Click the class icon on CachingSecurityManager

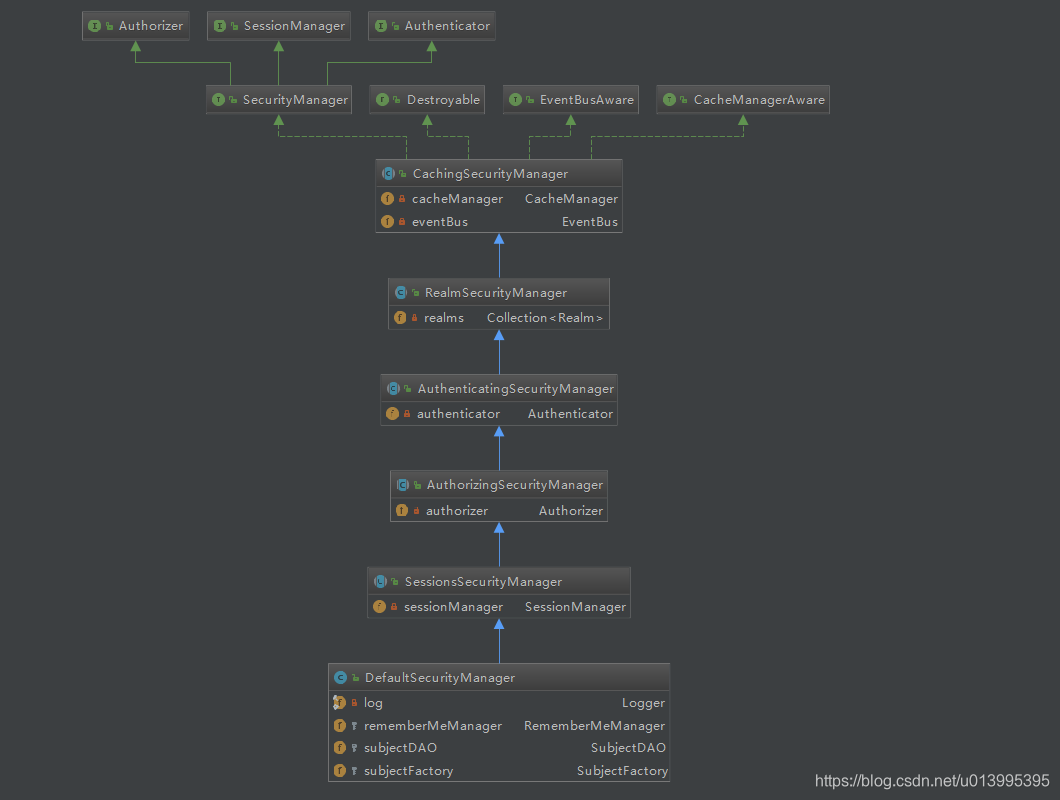388,173
